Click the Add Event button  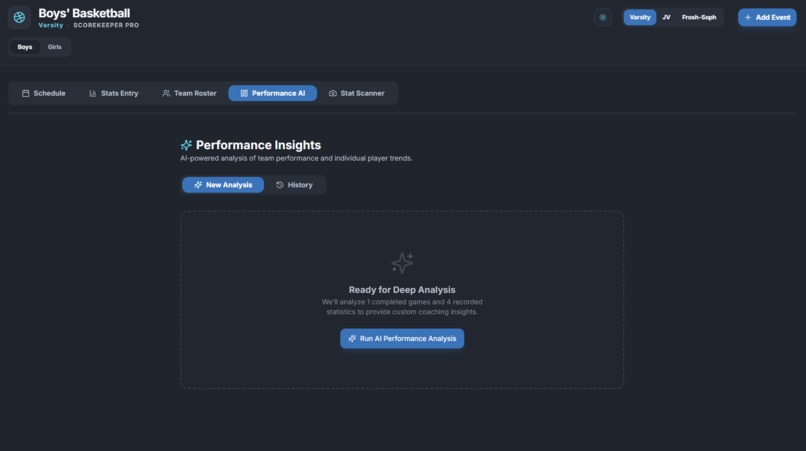[767, 17]
